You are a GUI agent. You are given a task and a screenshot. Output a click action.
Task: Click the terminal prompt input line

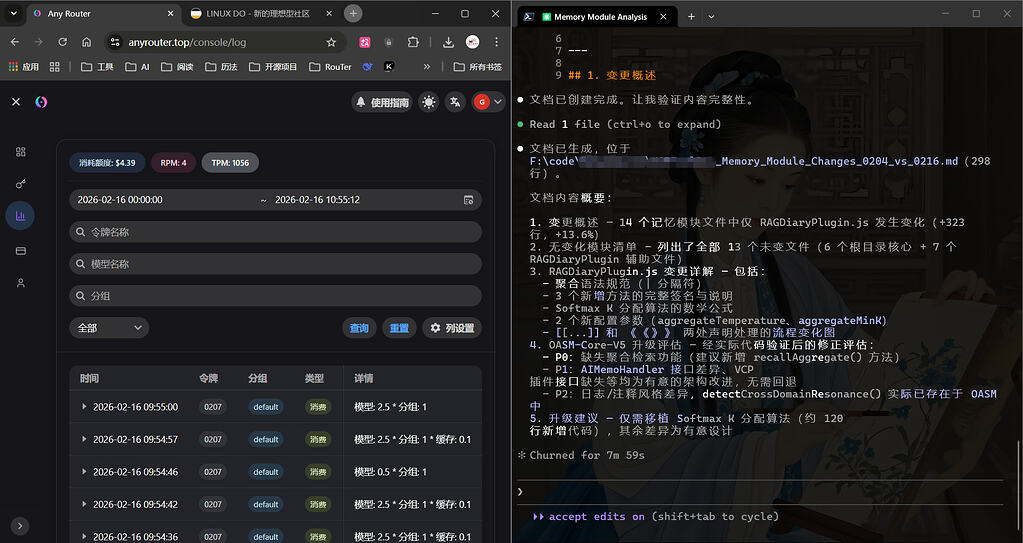(760, 491)
